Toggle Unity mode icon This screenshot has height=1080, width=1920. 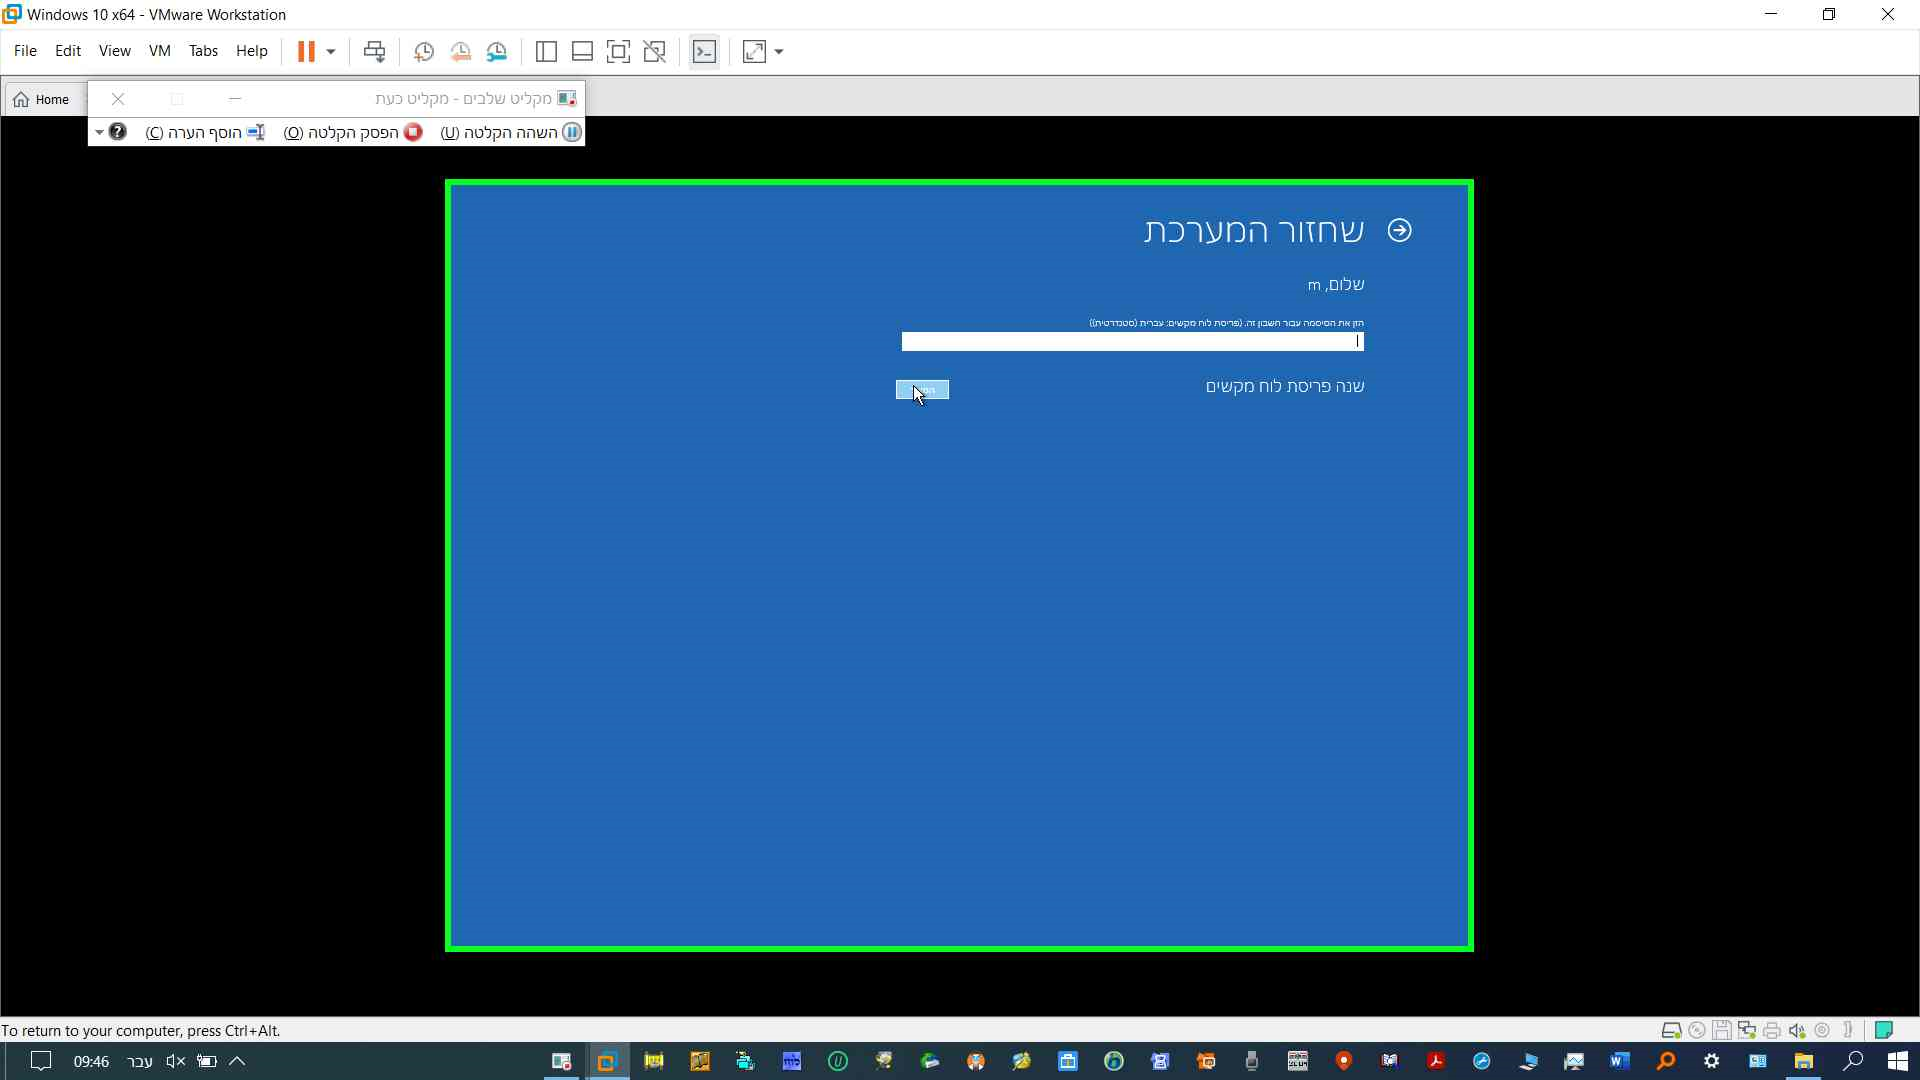[x=655, y=52]
